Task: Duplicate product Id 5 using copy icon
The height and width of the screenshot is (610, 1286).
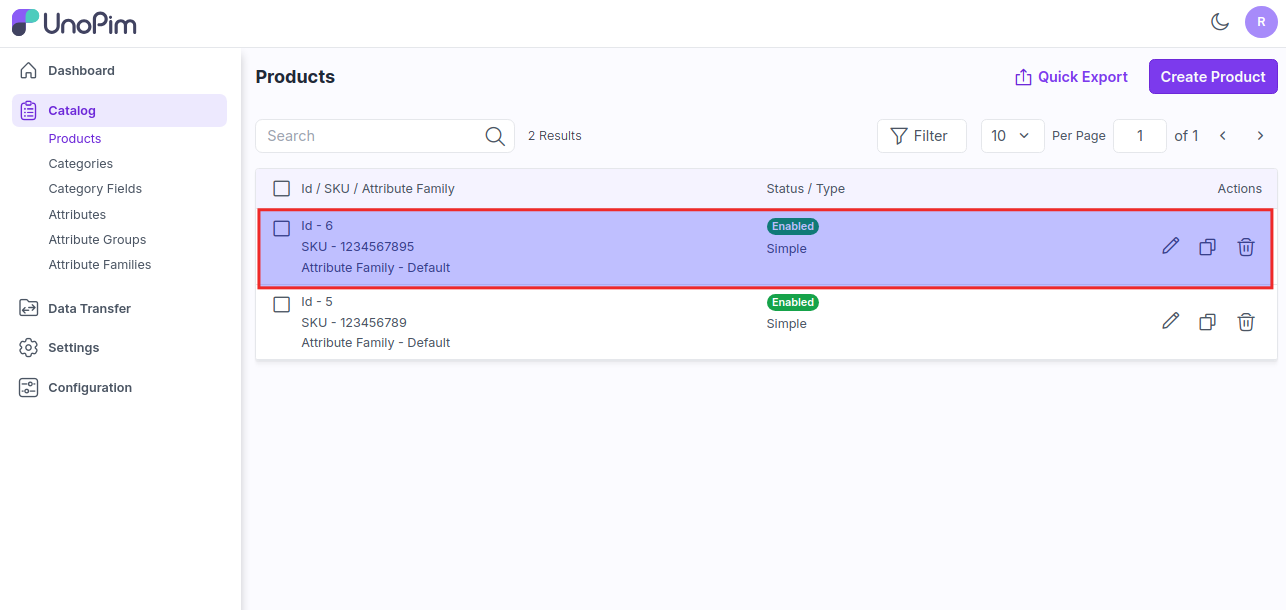Action: (x=1207, y=321)
